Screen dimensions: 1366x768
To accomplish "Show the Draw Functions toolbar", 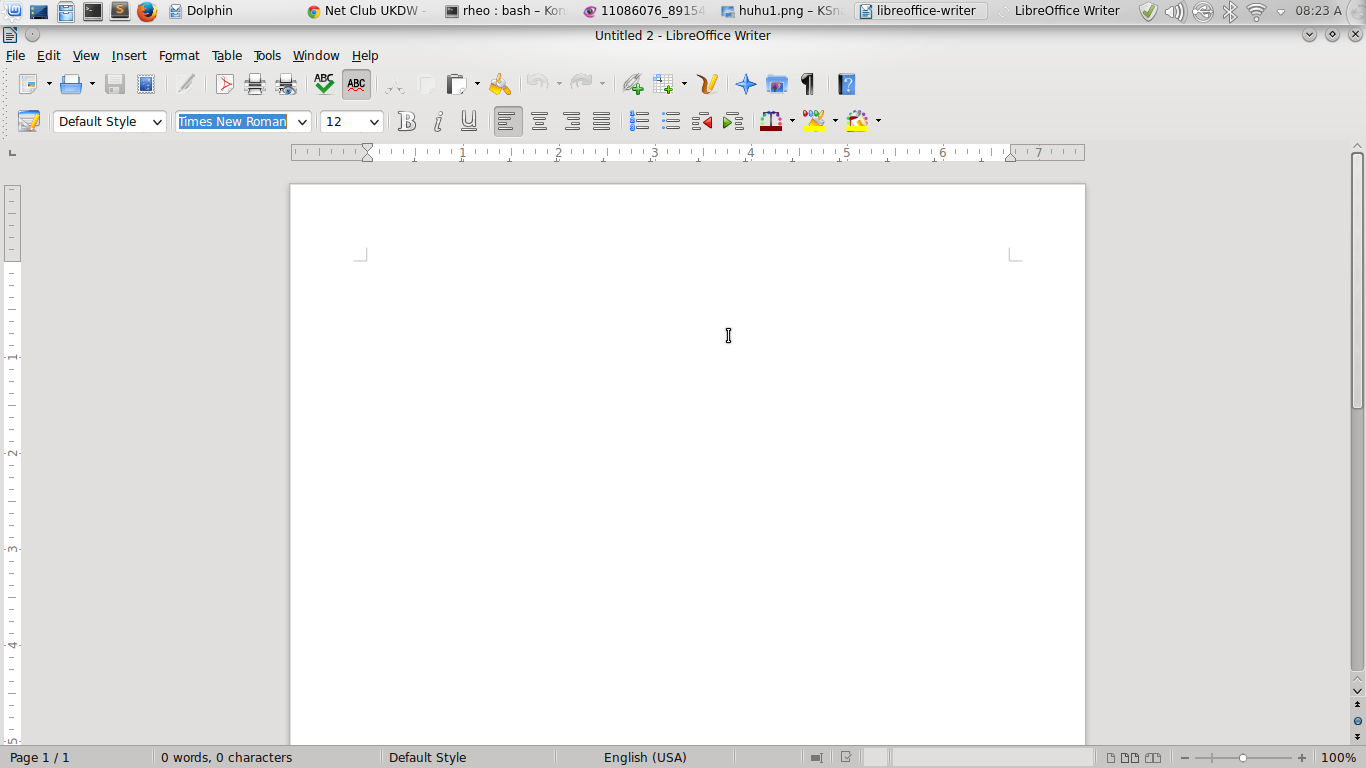I will pyautogui.click(x=708, y=84).
